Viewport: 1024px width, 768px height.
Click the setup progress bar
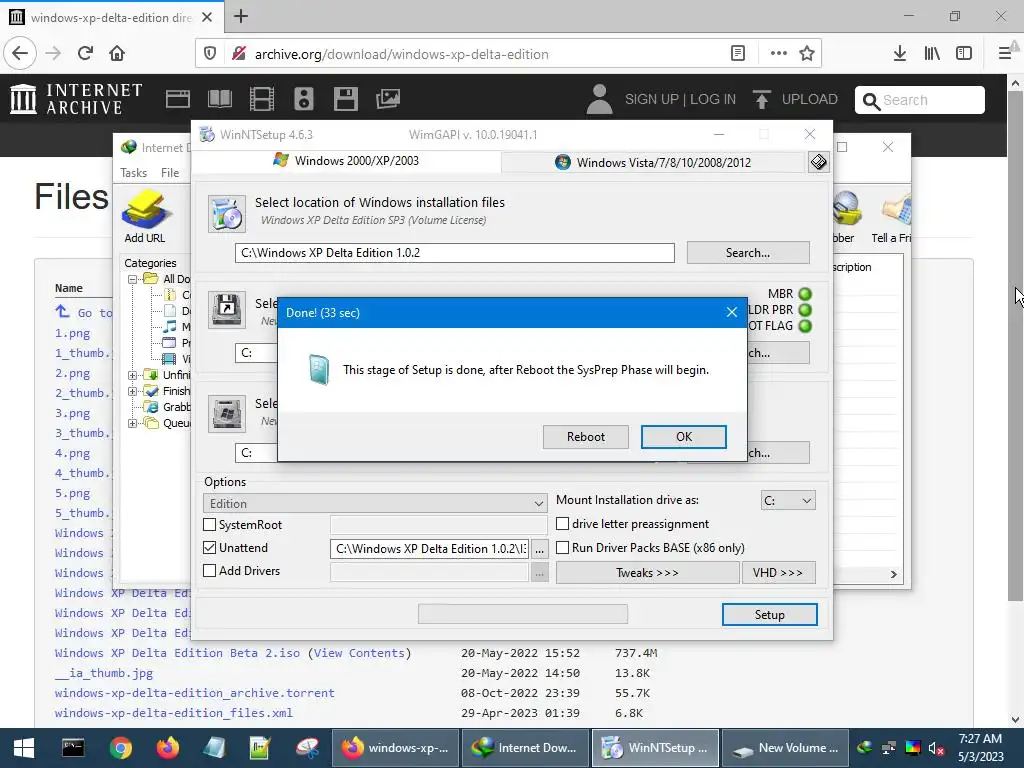point(522,614)
